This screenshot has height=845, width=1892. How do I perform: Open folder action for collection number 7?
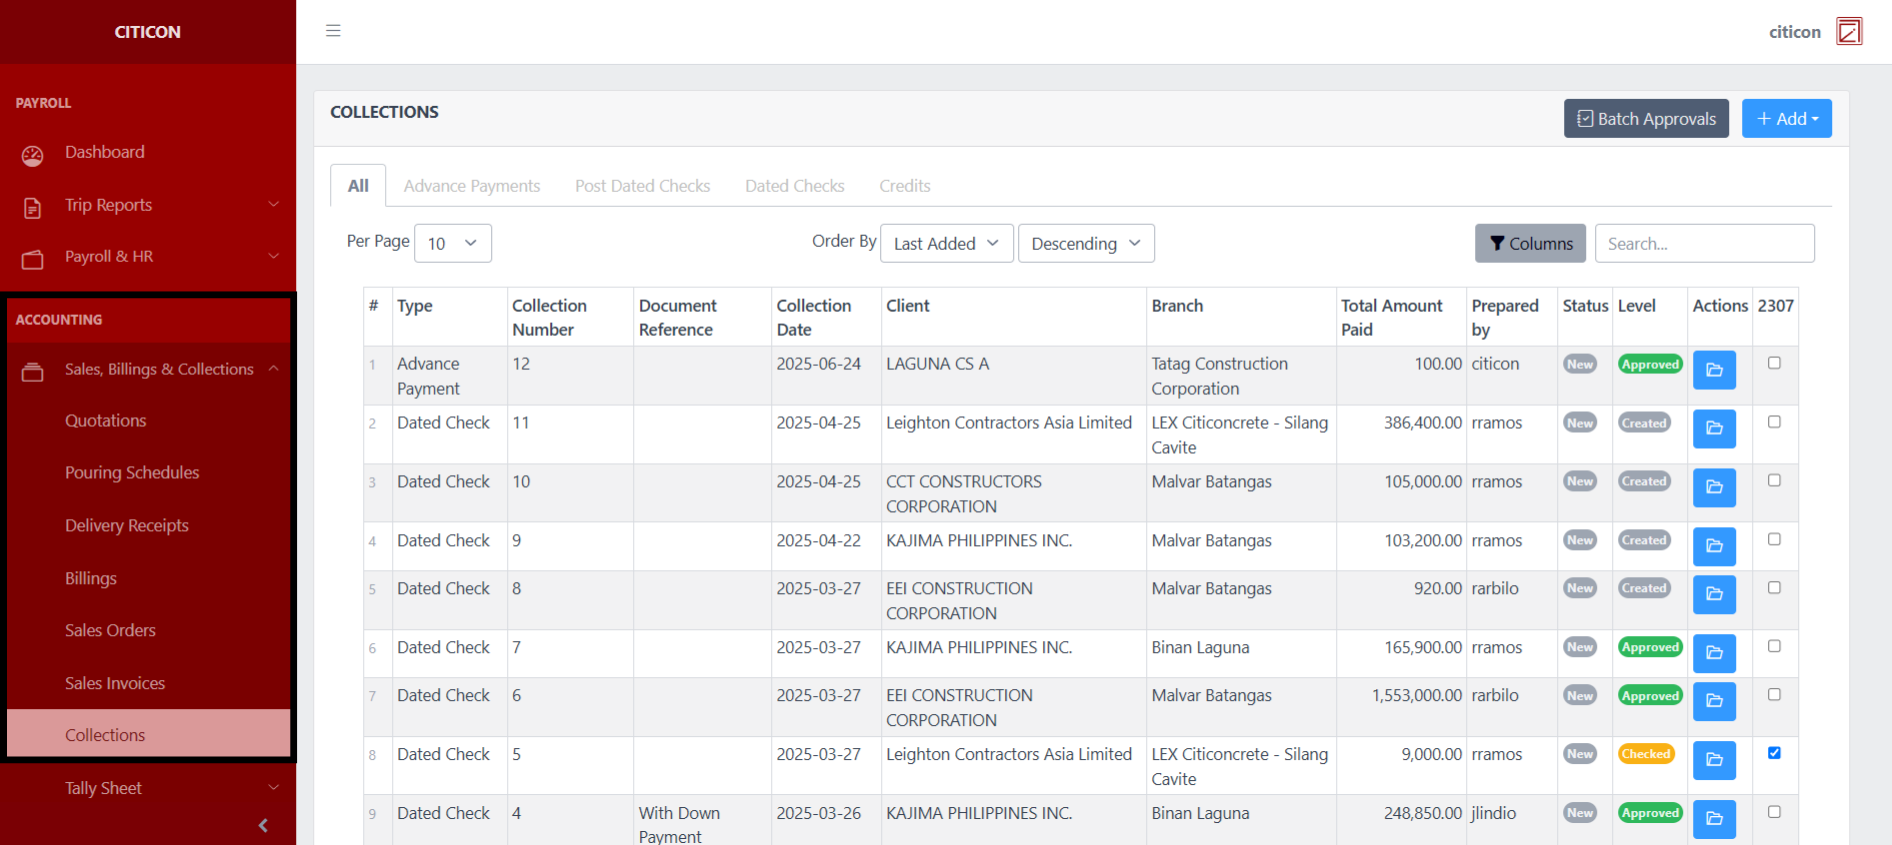click(1713, 653)
